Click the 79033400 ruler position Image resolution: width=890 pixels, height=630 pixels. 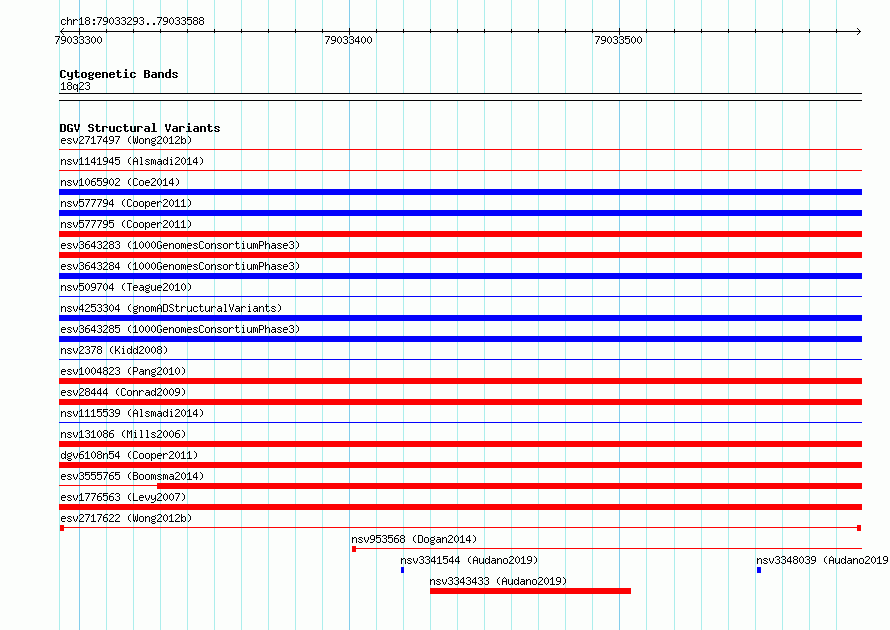(349, 40)
